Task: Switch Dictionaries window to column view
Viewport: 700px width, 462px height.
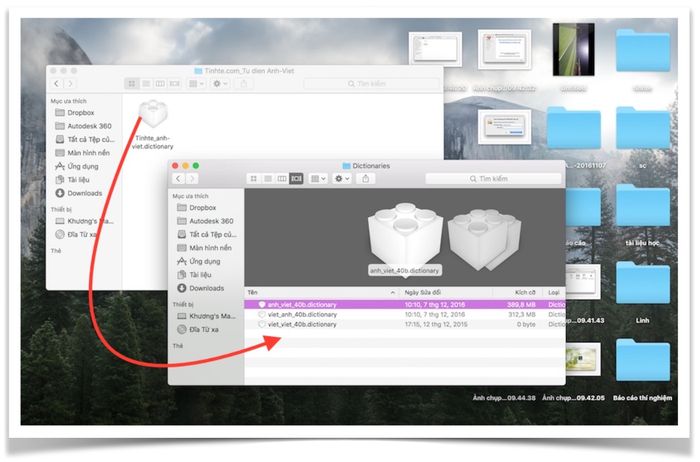Action: pyautogui.click(x=281, y=178)
